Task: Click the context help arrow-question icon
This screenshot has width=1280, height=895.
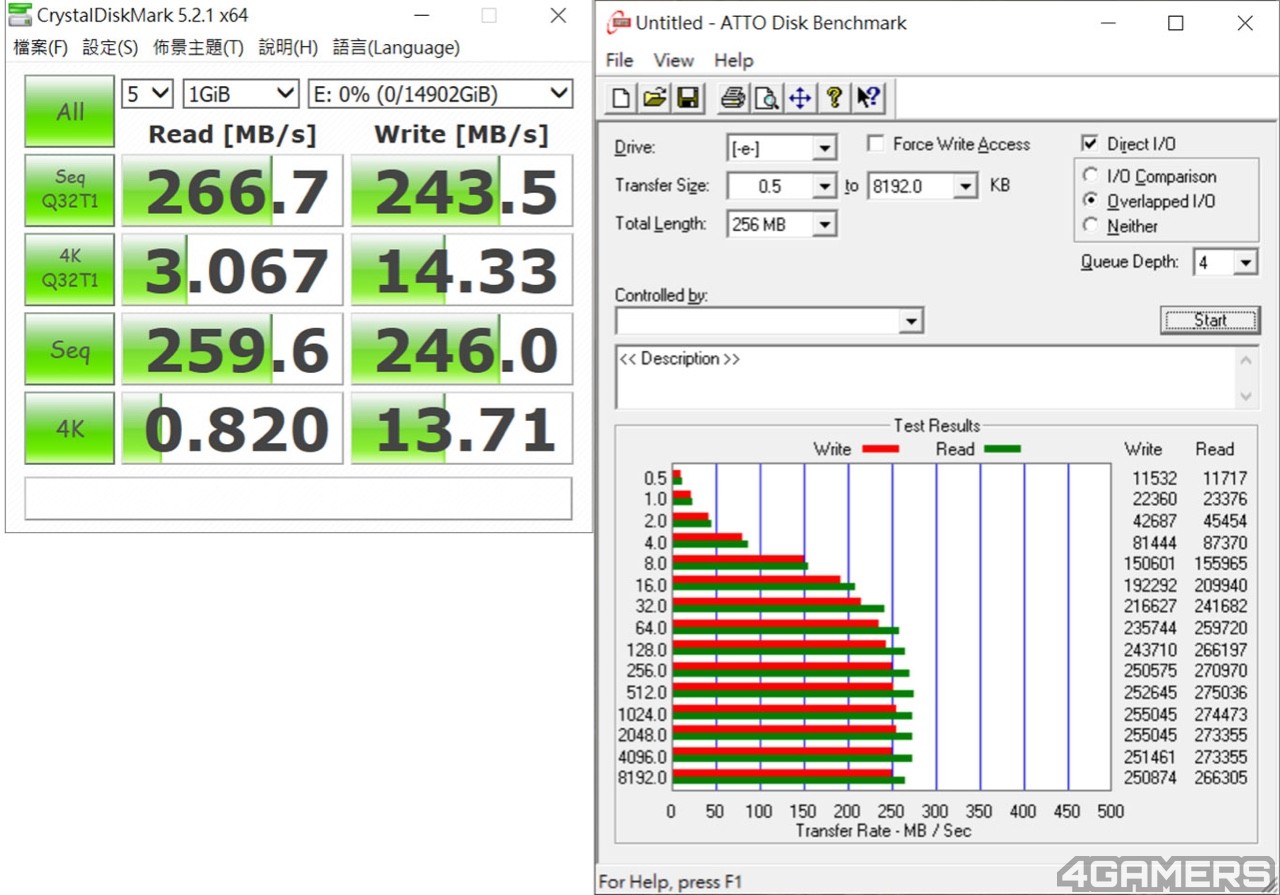Action: [867, 97]
